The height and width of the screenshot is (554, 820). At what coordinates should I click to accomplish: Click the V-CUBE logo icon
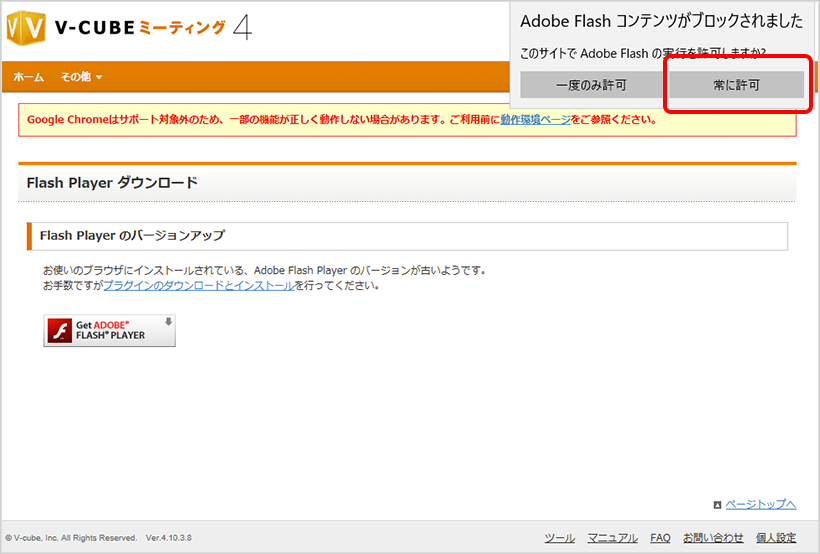click(26, 28)
